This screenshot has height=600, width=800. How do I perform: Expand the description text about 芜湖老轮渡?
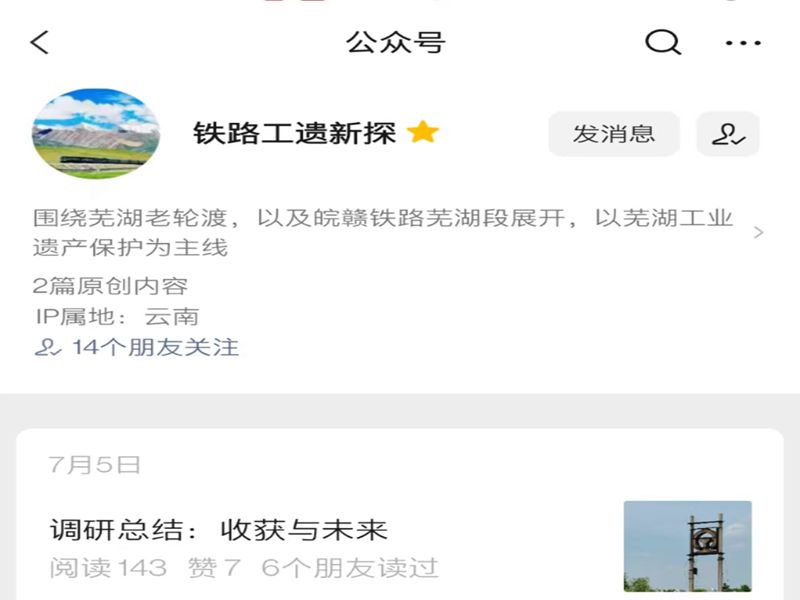[383, 233]
